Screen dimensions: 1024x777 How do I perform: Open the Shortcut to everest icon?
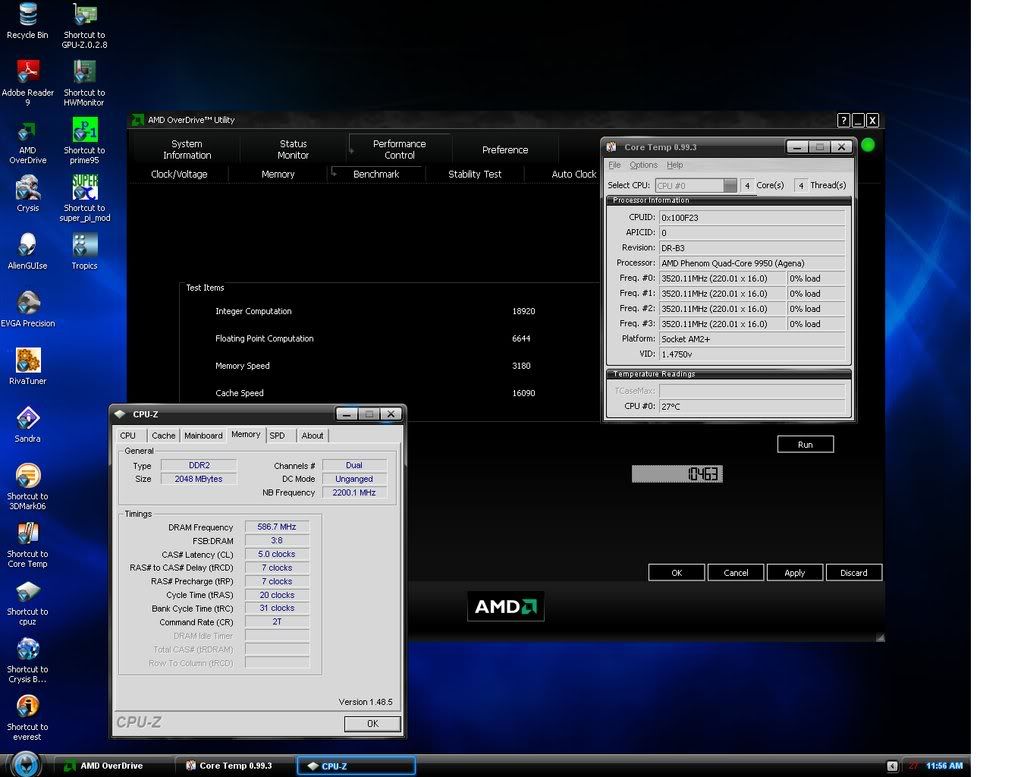point(27,718)
